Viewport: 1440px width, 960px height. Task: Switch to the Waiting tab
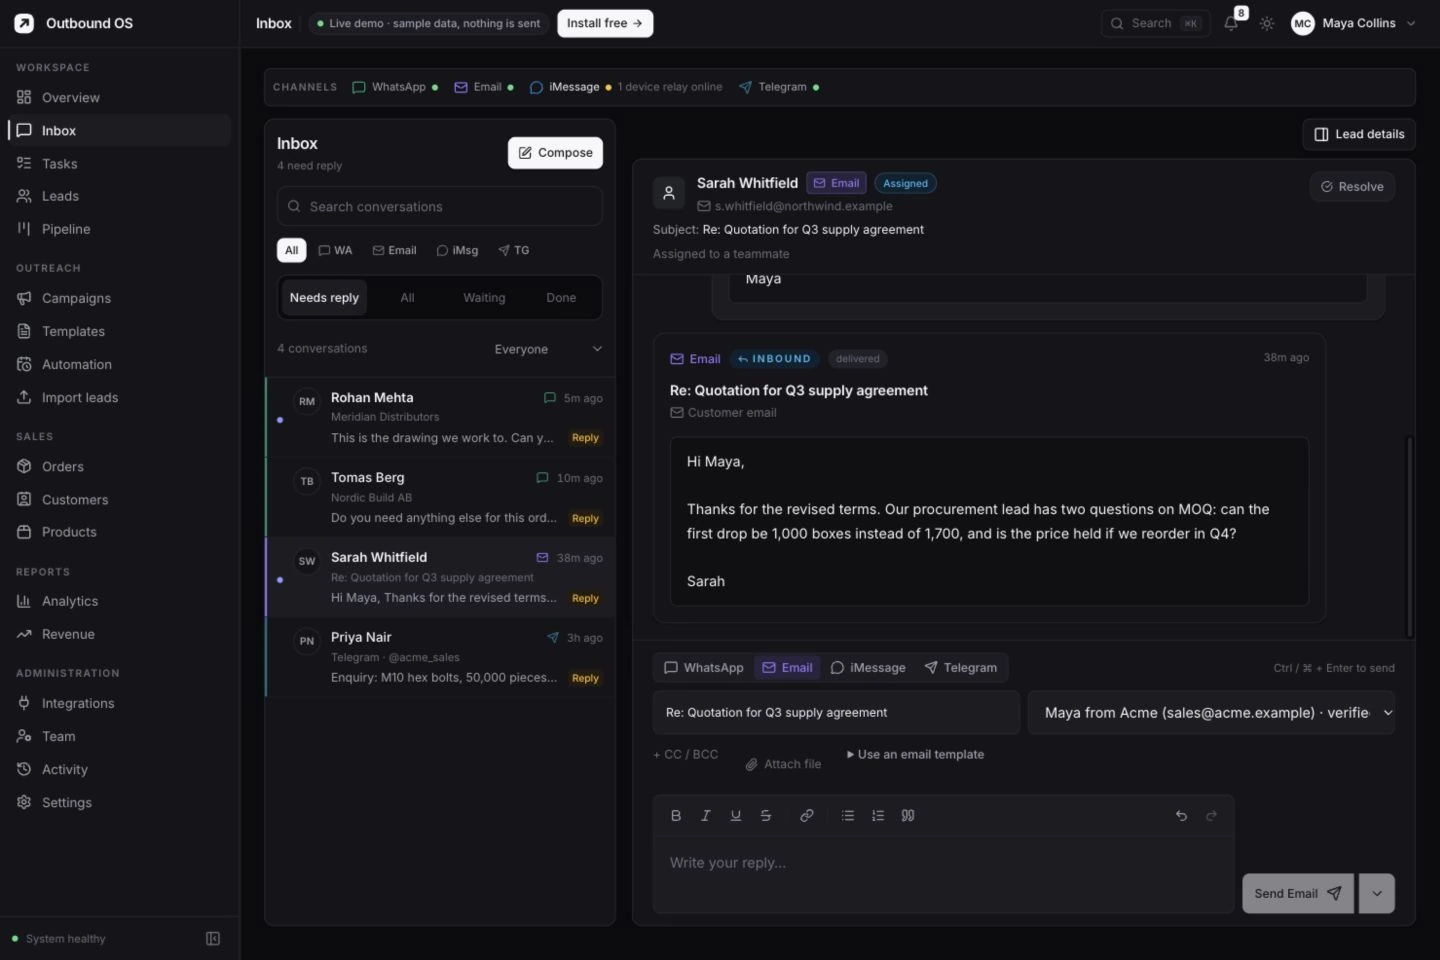click(x=484, y=298)
